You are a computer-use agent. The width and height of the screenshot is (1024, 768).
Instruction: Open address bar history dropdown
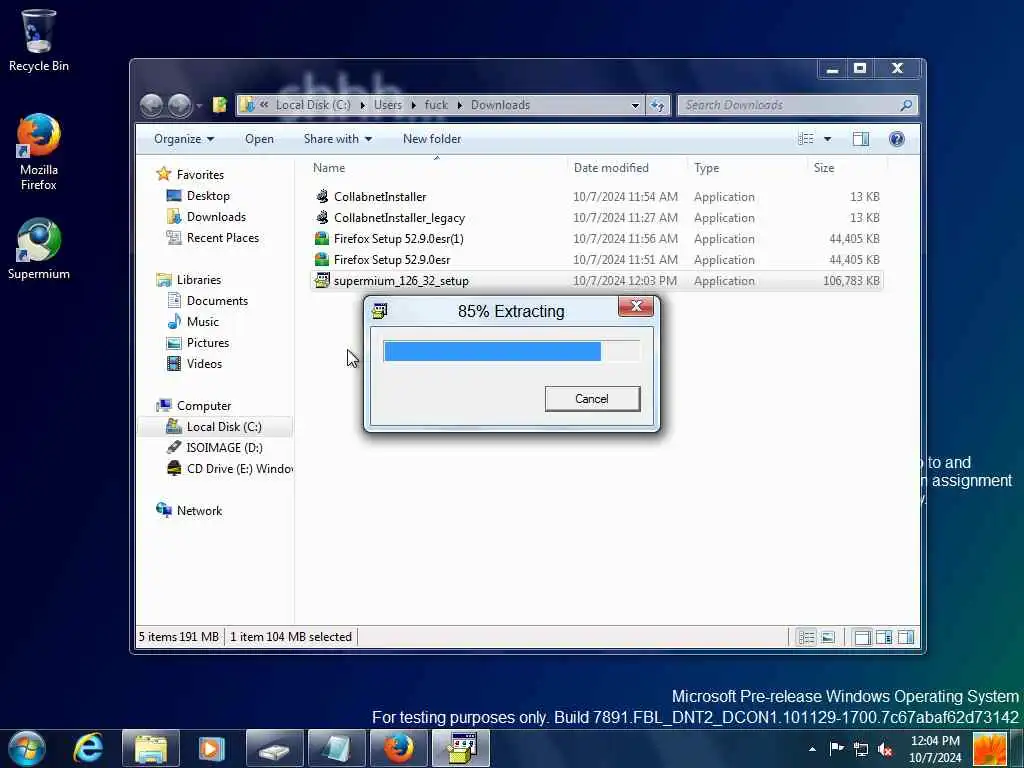635,105
